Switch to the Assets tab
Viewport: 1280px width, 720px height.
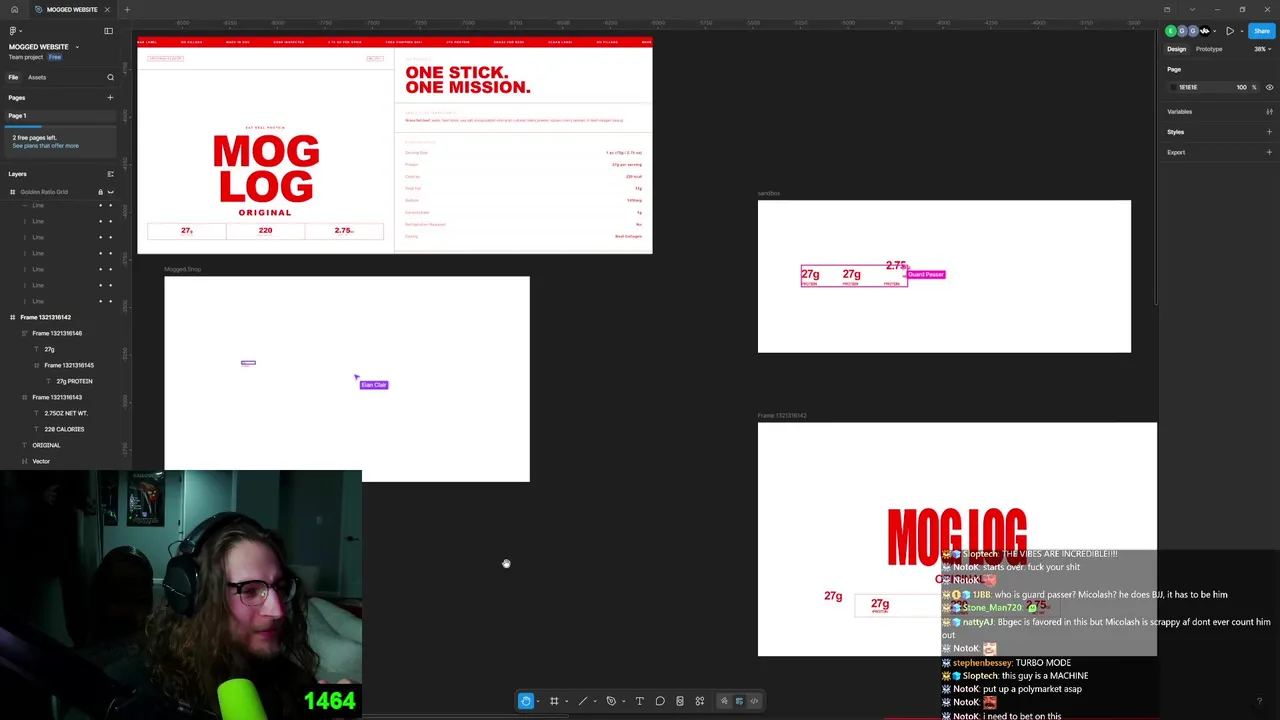37,77
